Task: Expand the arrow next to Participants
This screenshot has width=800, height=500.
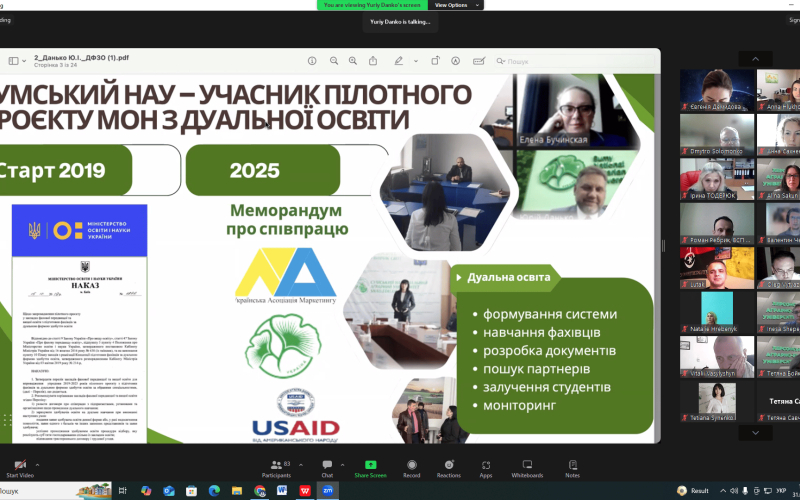Action: pos(301,465)
